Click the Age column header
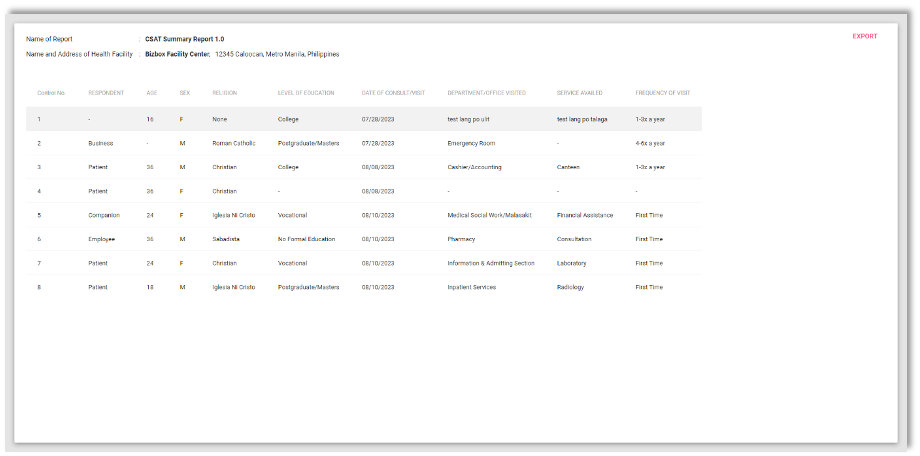This screenshot has width=920, height=456. point(152,93)
